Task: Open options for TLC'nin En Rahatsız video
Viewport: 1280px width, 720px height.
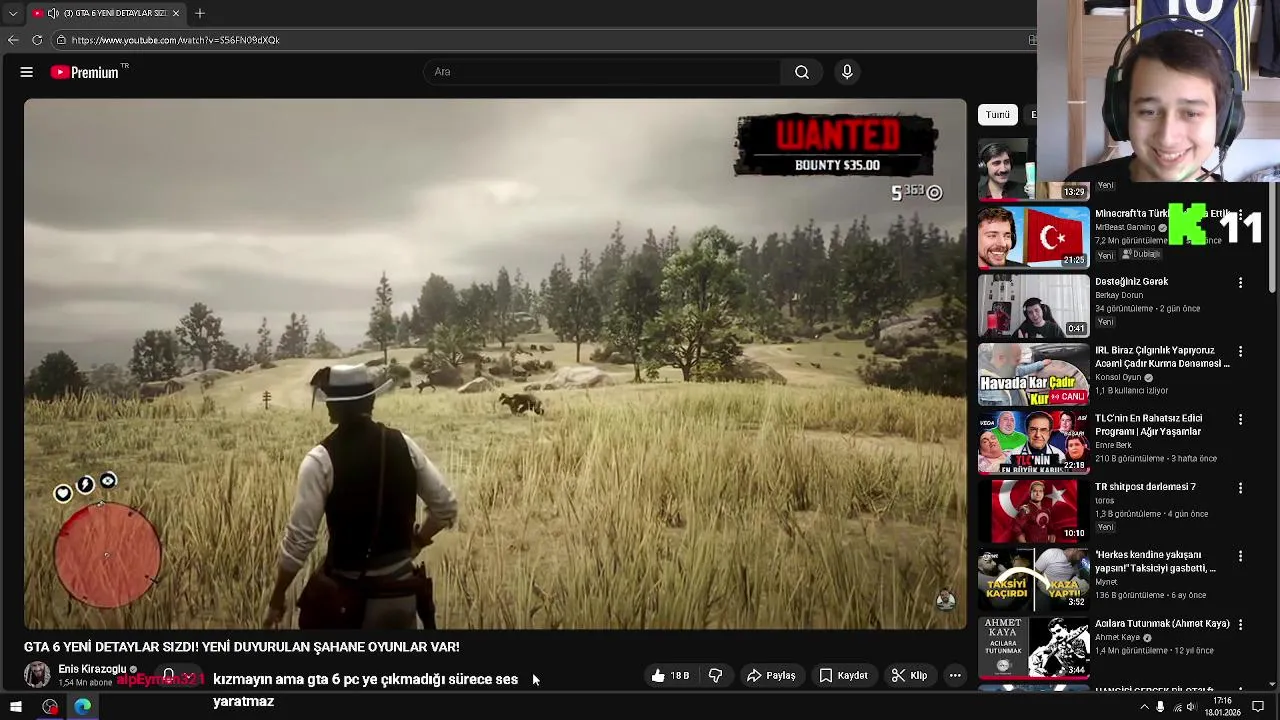Action: click(1241, 419)
